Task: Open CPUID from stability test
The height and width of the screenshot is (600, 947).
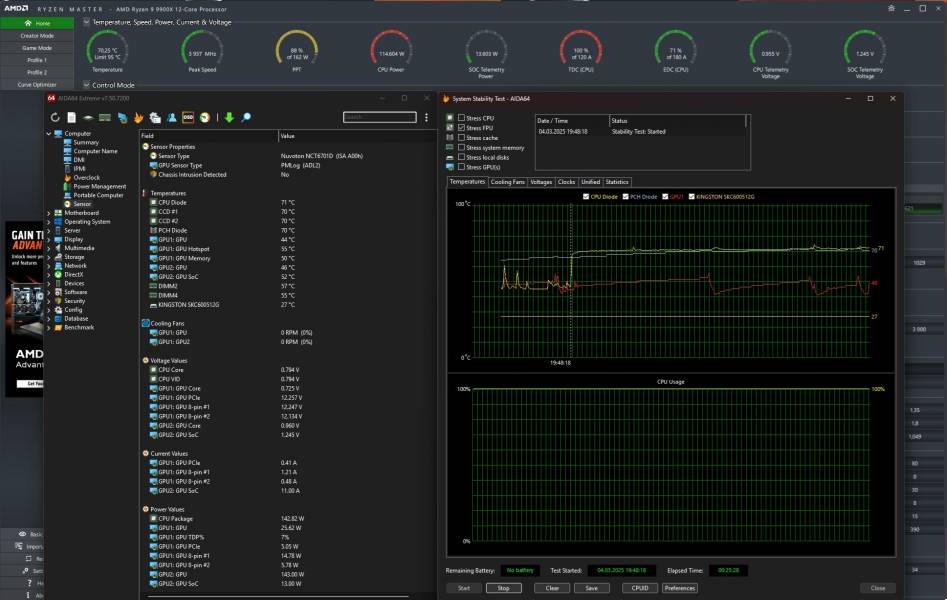Action: [640, 588]
